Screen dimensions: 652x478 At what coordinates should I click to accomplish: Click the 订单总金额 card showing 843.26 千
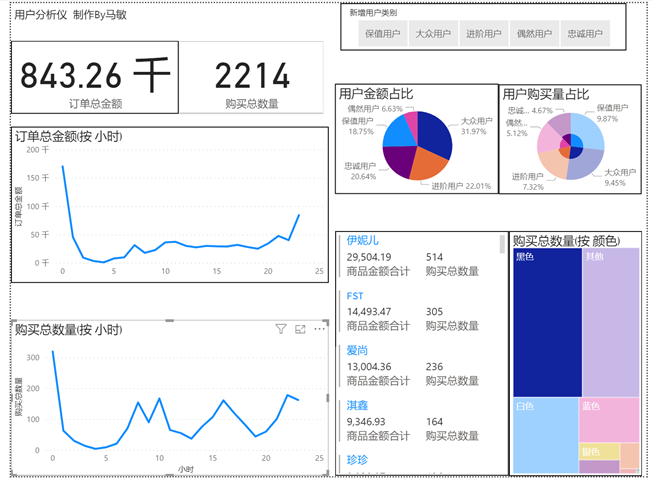pos(95,77)
